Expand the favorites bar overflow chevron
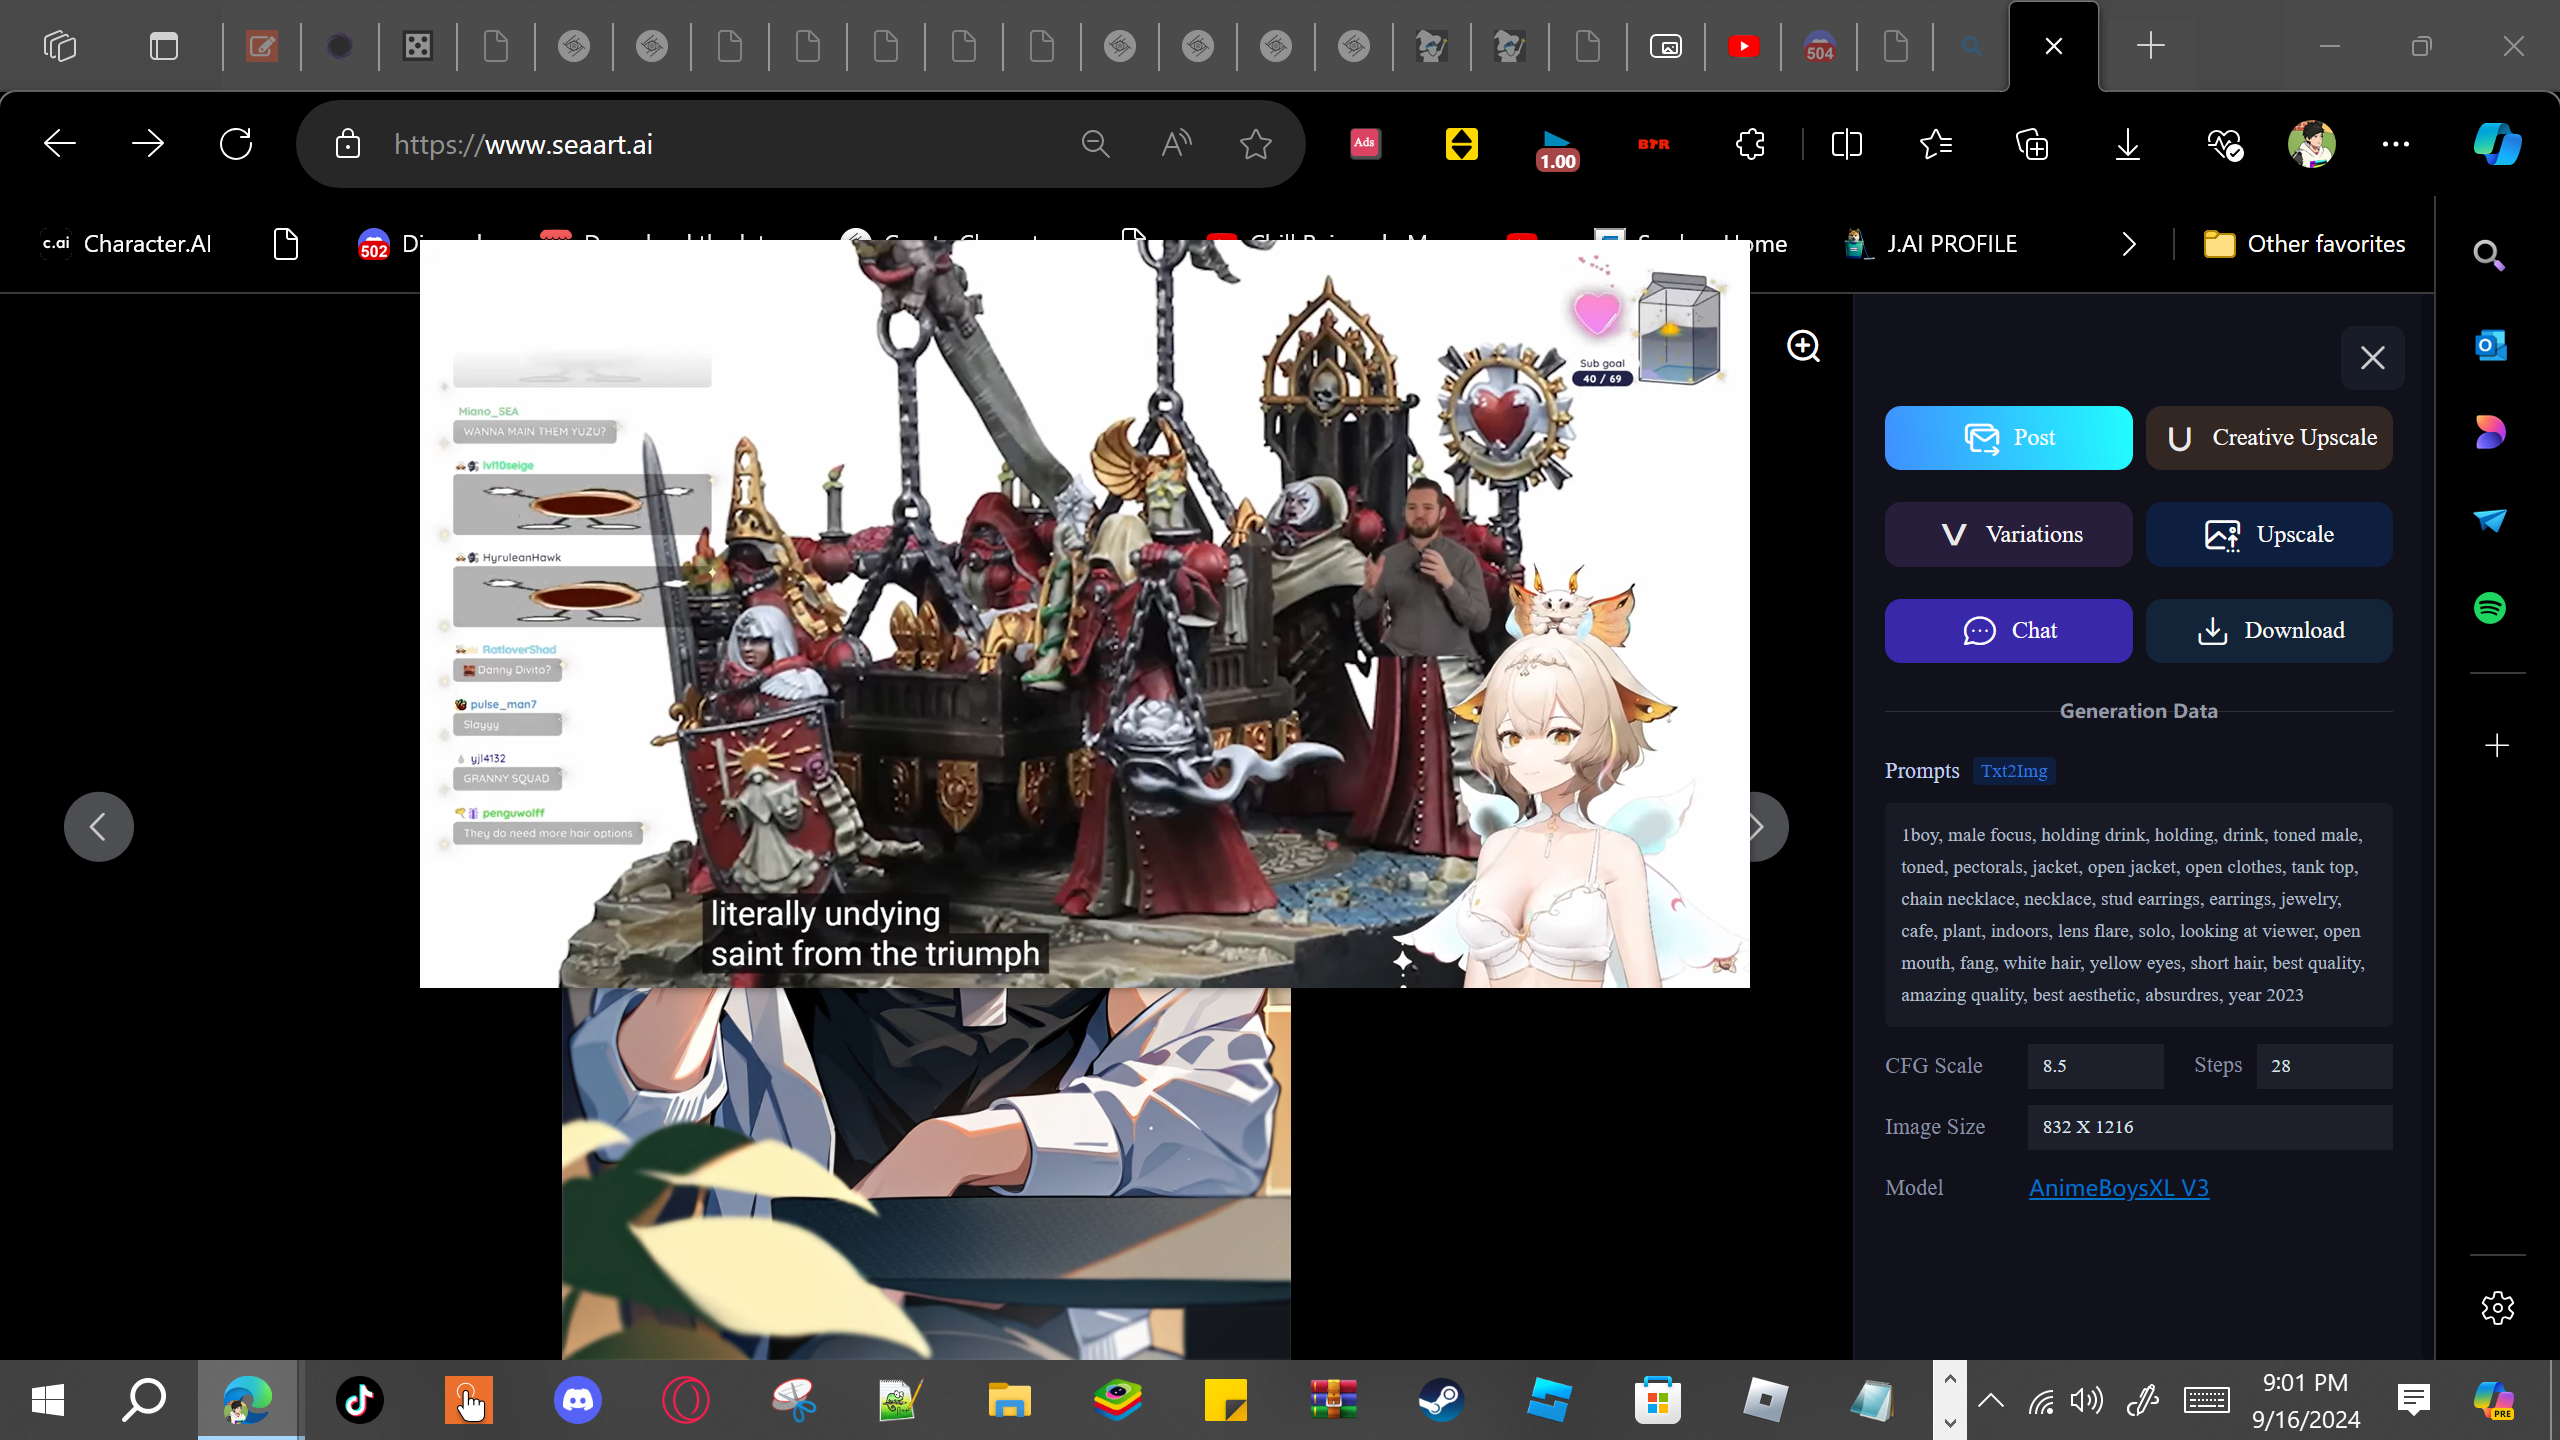This screenshot has height=1440, width=2560. point(2129,244)
